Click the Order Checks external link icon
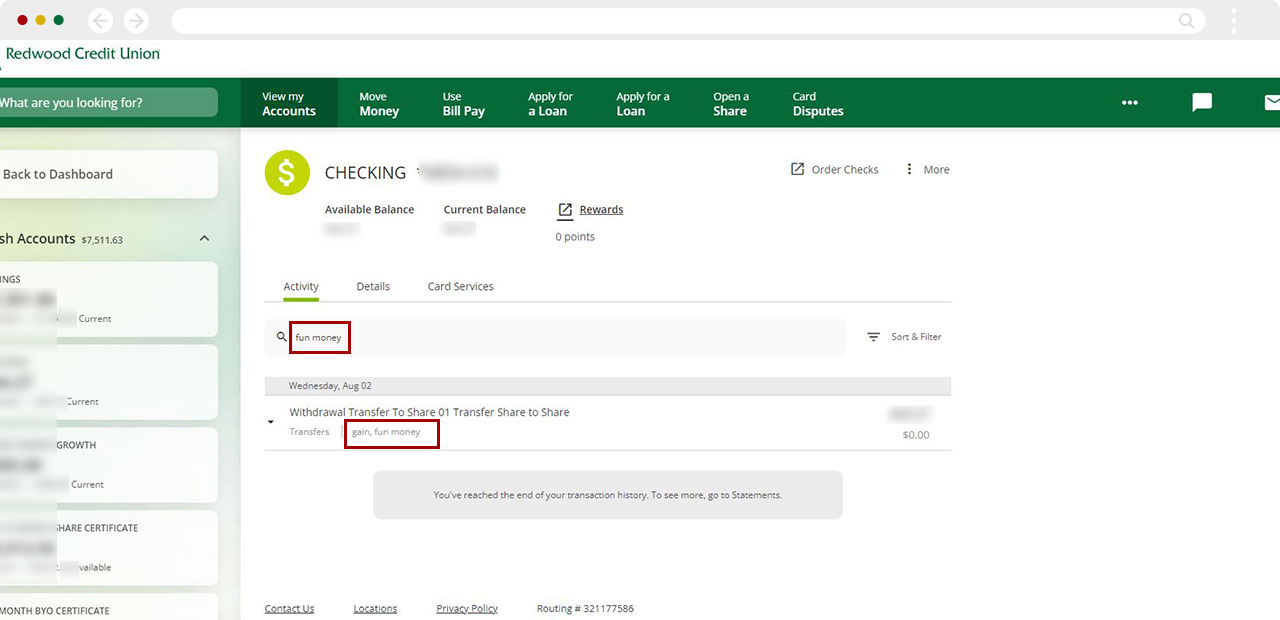 point(797,170)
